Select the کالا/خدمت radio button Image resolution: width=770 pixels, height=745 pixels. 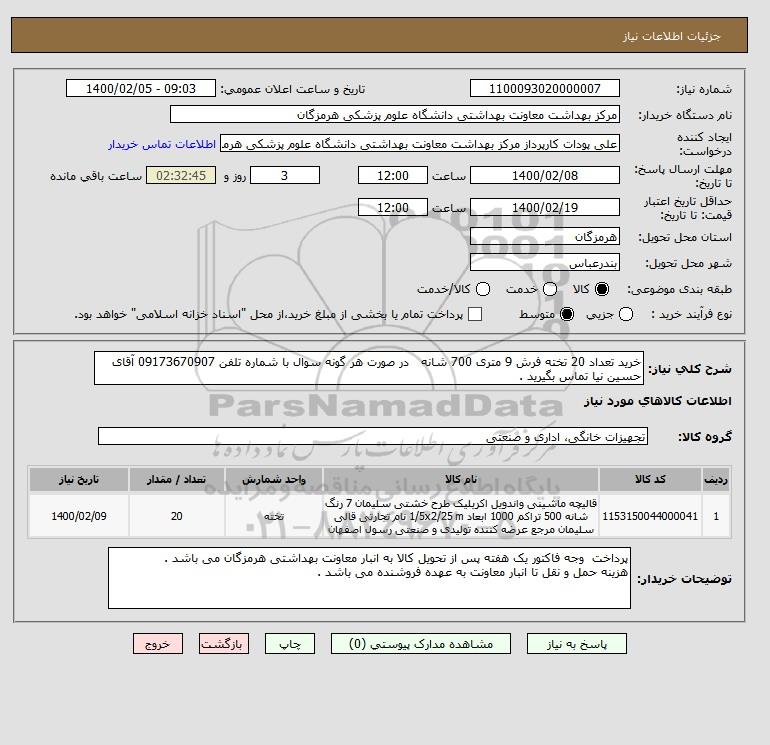[483, 289]
